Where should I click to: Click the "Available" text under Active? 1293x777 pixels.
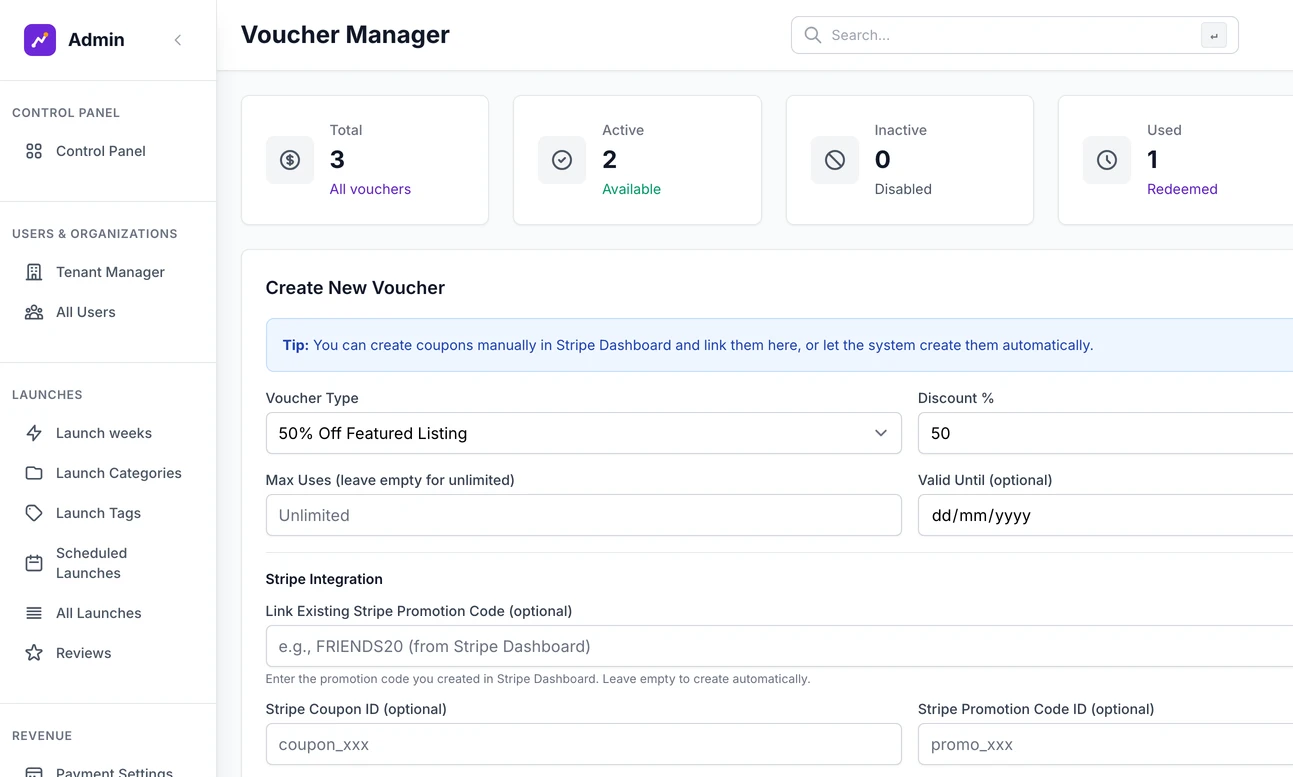[x=631, y=189]
